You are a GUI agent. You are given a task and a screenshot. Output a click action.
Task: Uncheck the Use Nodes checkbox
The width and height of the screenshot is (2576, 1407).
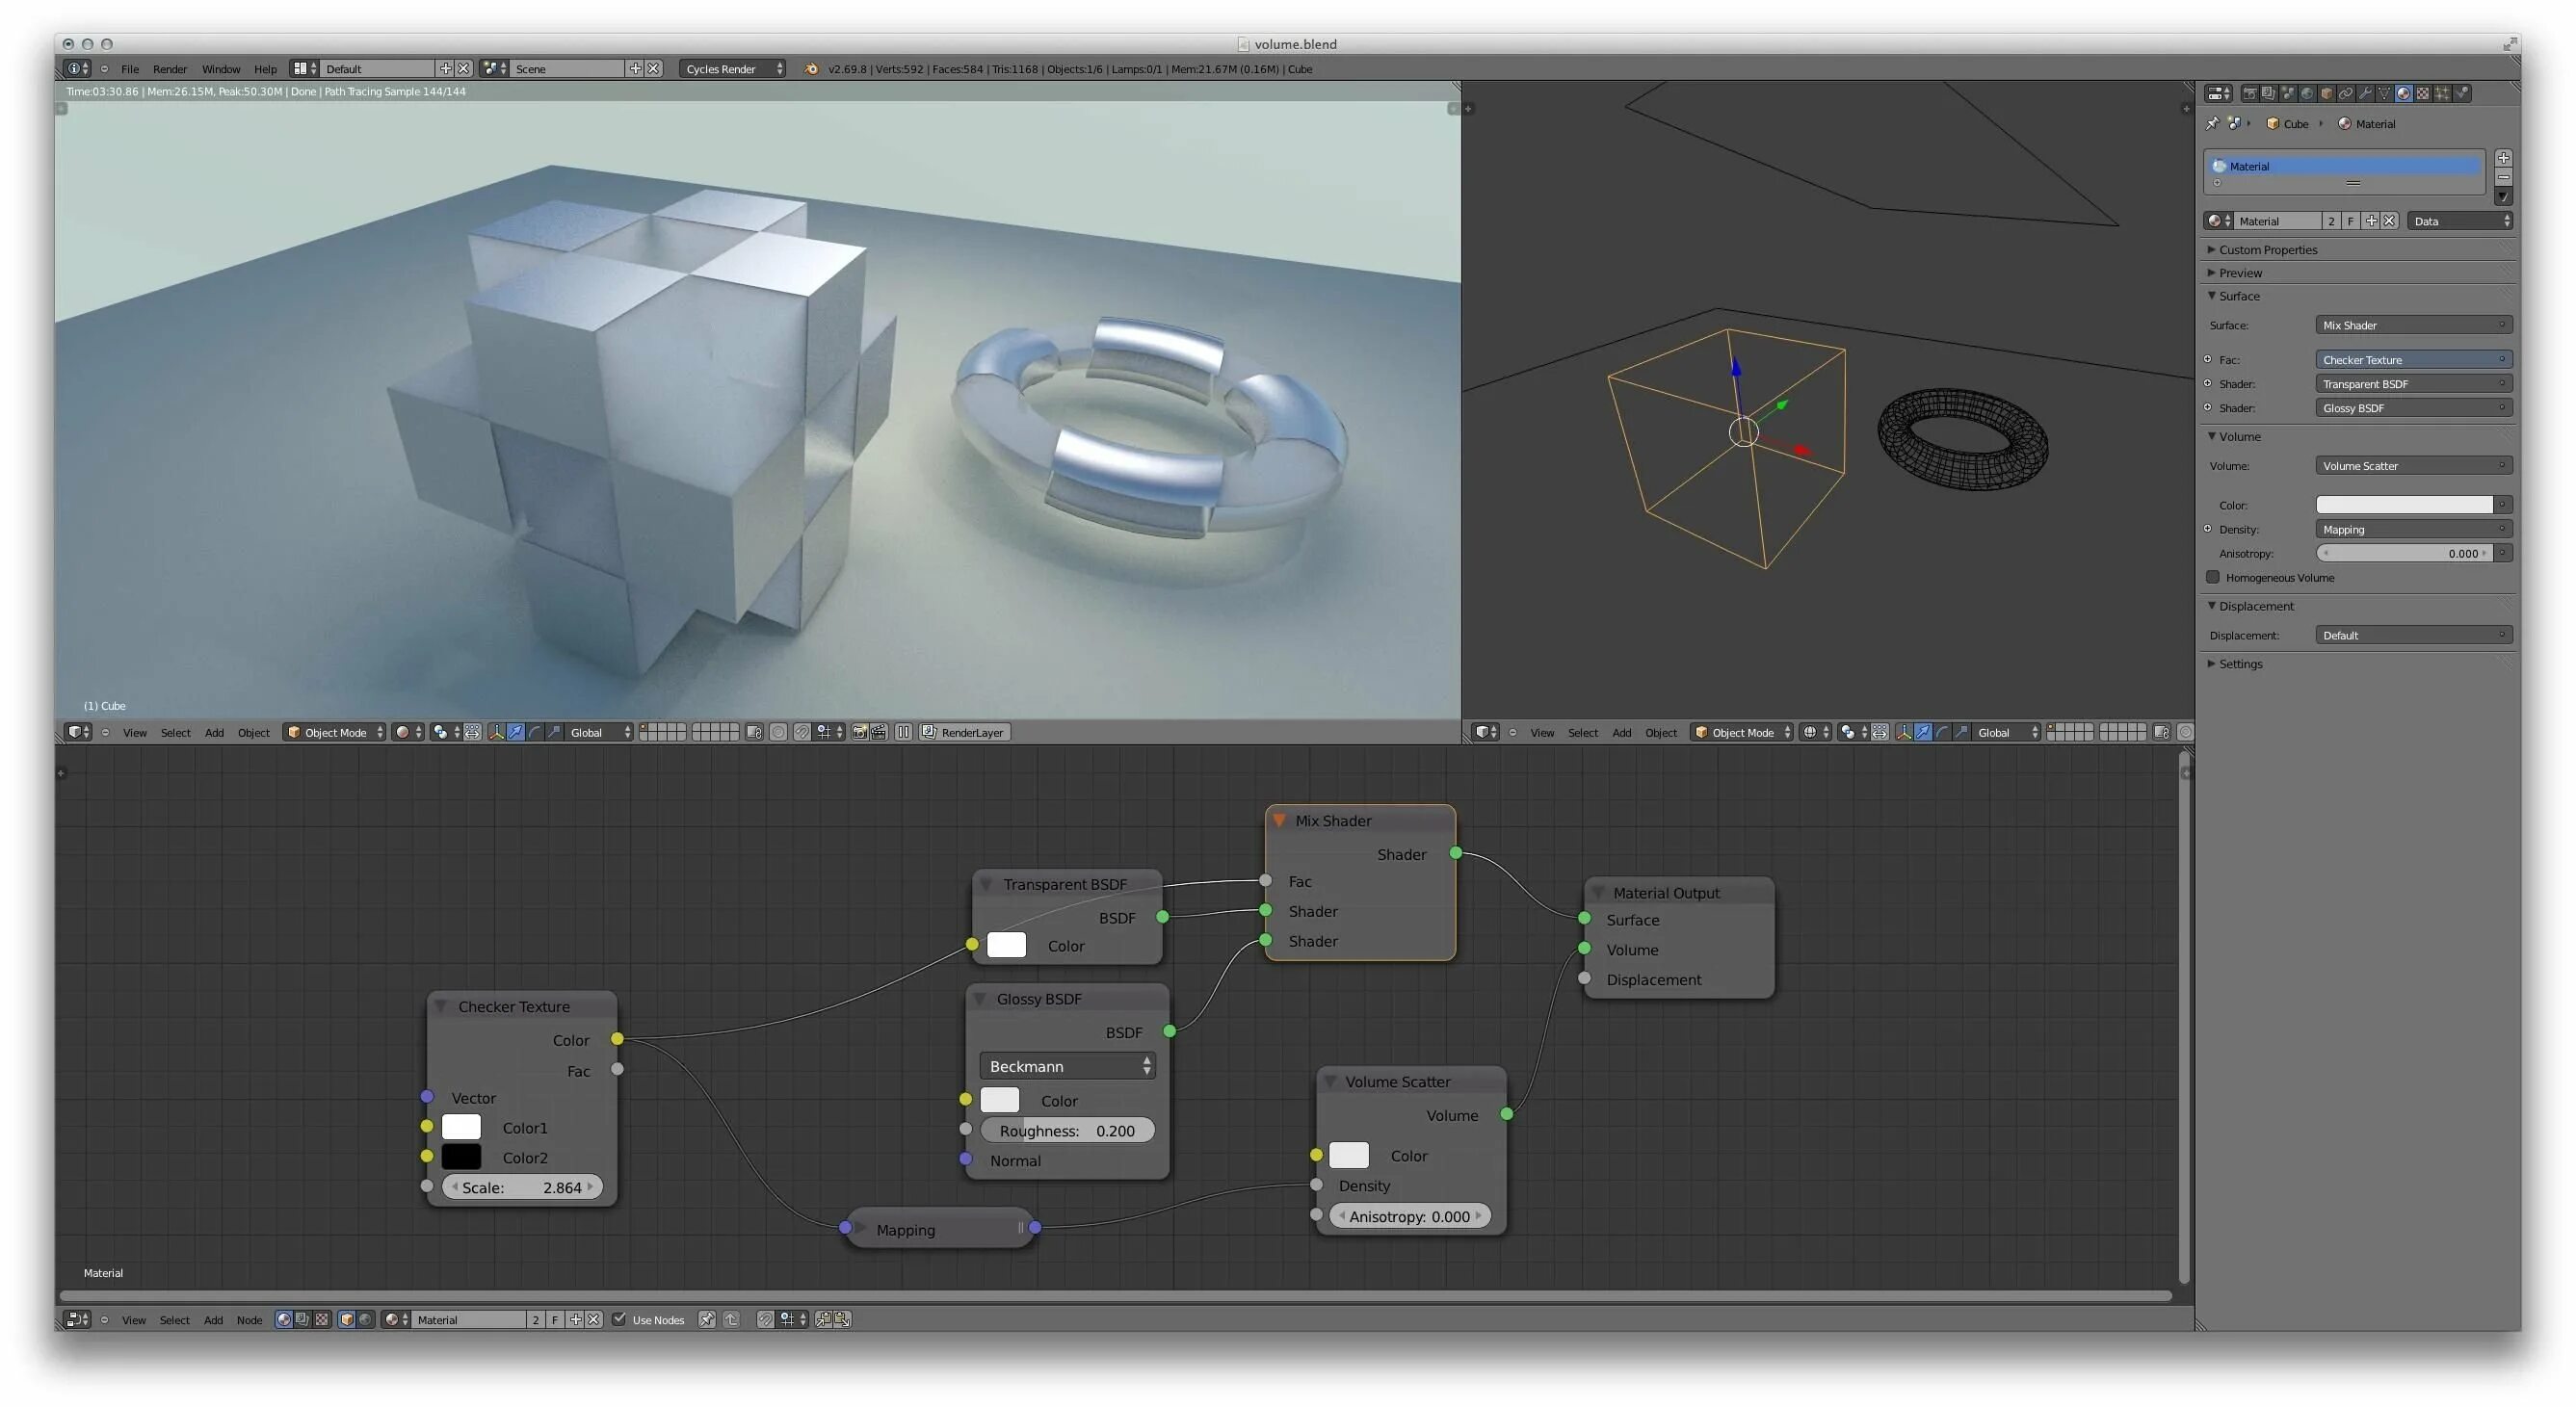pyautogui.click(x=619, y=1319)
